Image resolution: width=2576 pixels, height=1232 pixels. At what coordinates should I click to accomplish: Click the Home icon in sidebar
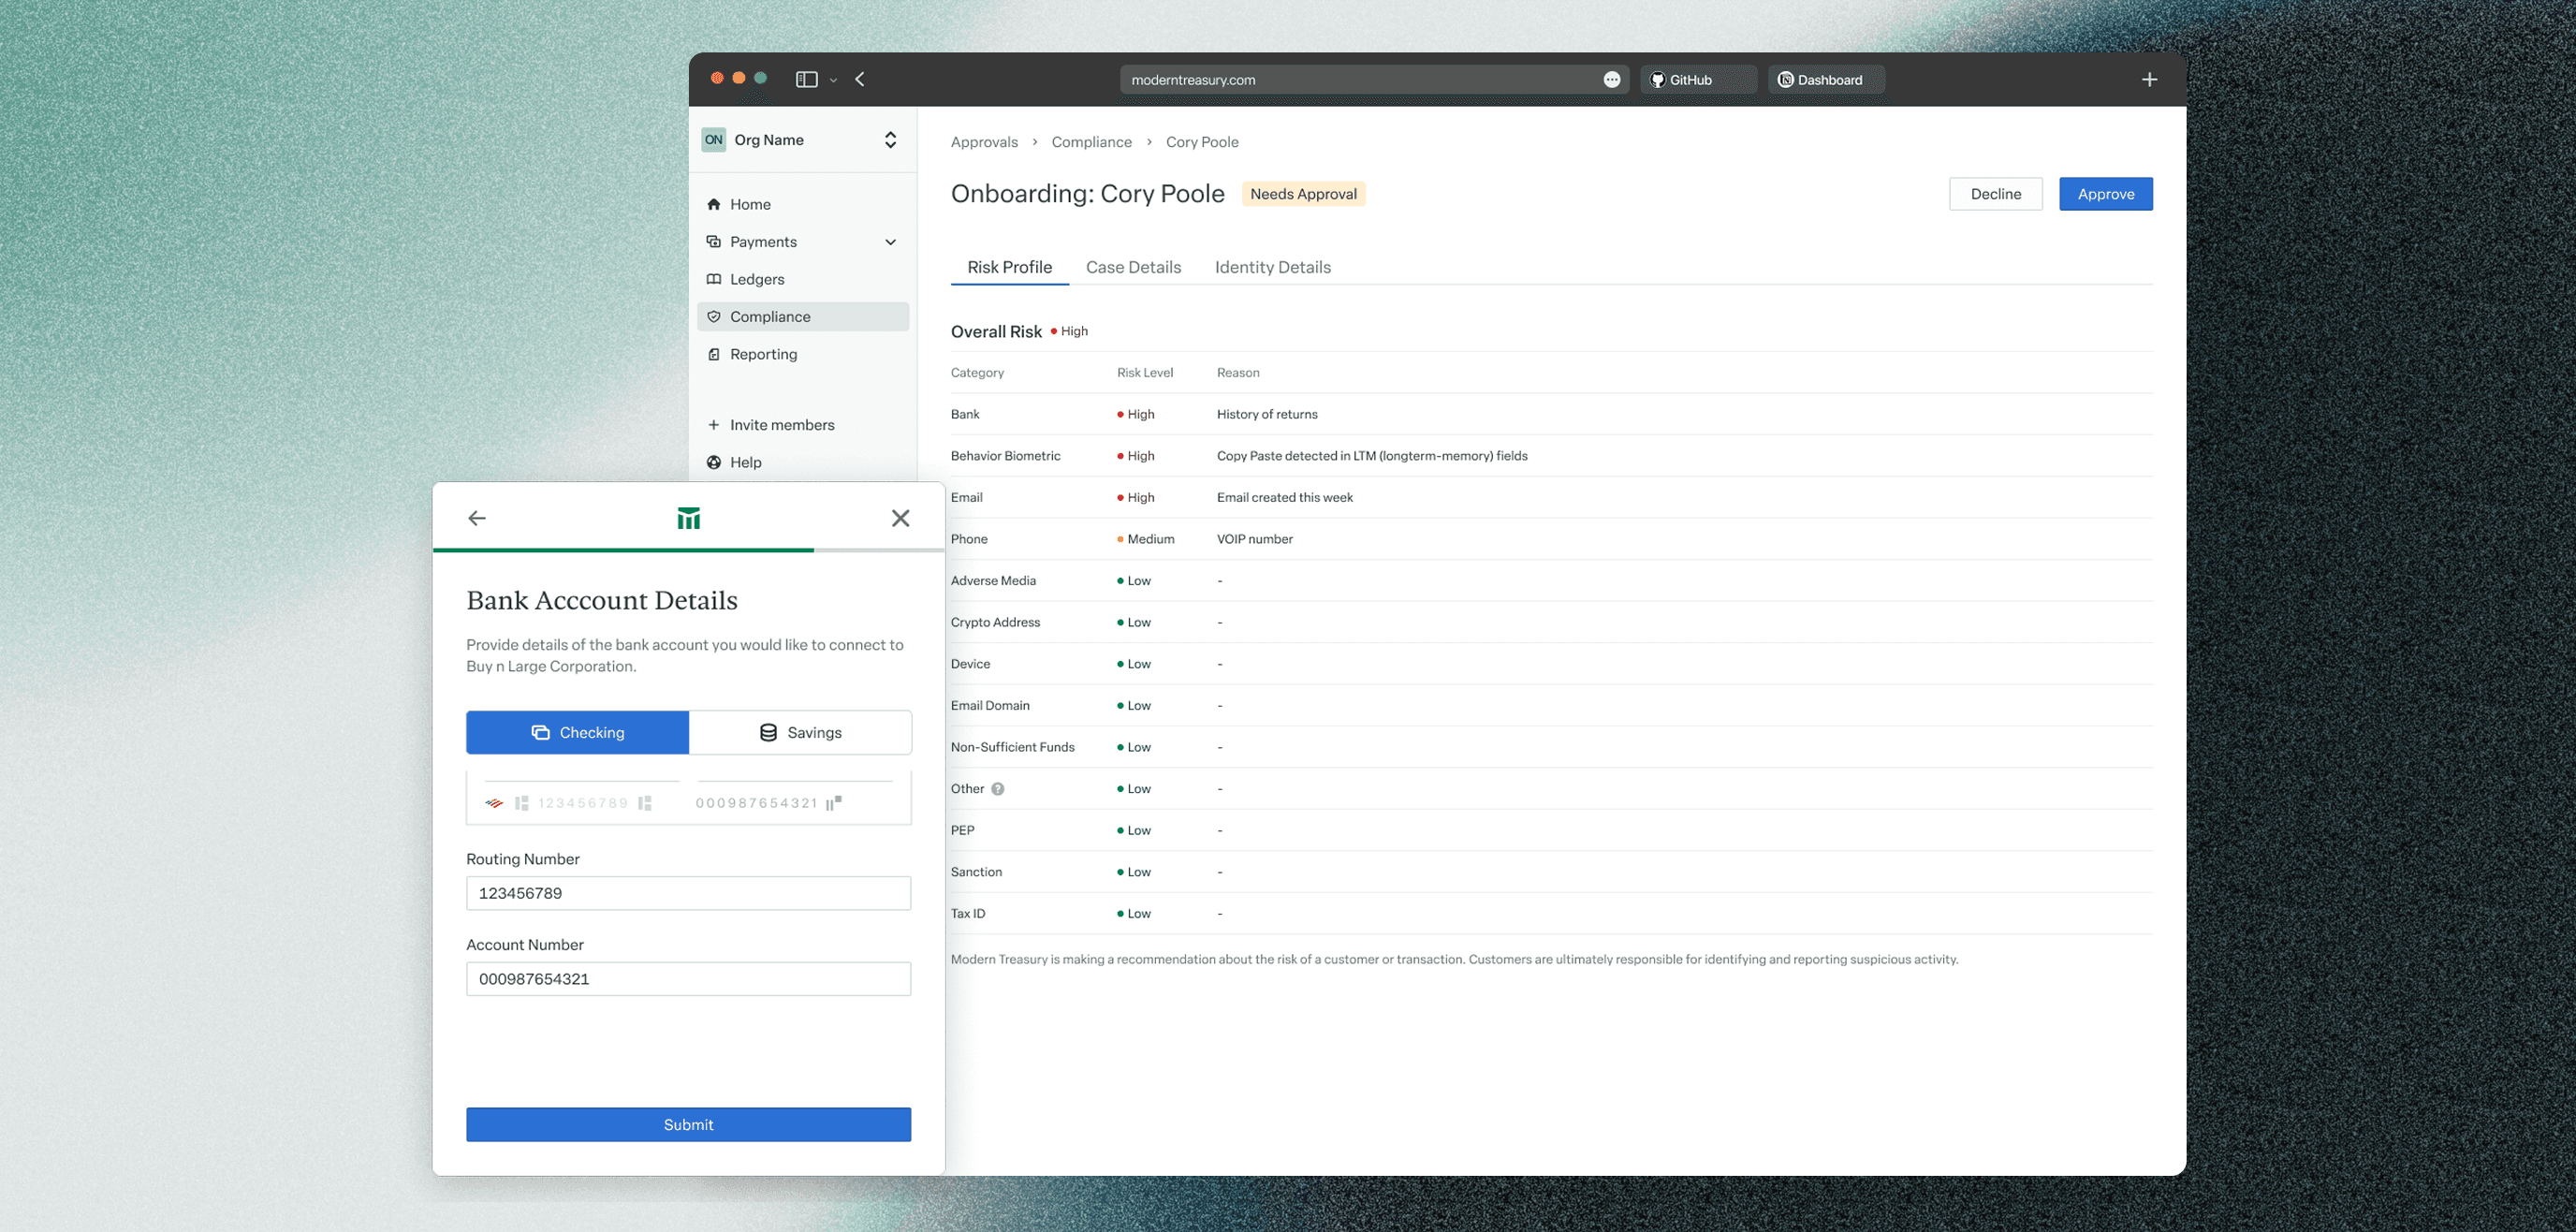[x=714, y=204]
